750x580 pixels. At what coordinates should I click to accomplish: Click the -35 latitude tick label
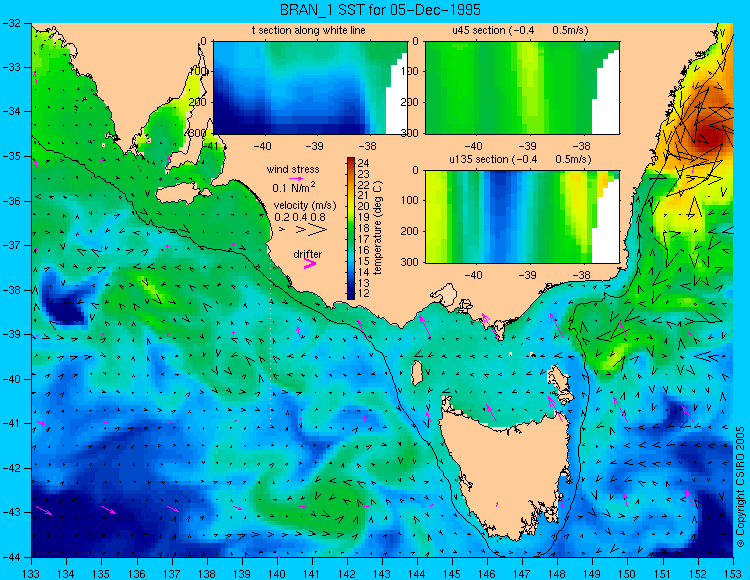(x=11, y=156)
